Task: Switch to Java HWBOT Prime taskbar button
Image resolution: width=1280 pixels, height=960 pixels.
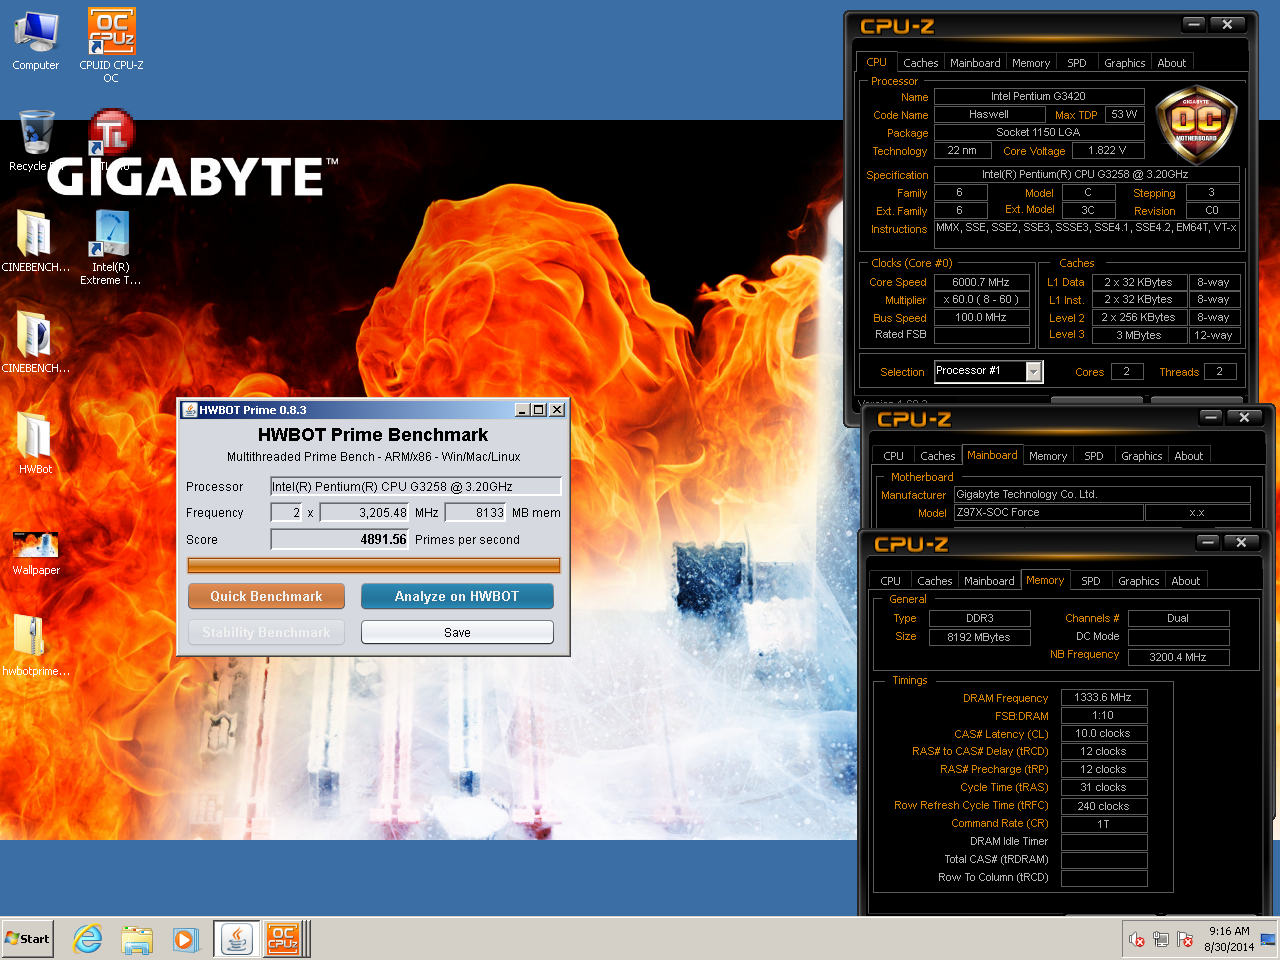Action: tap(236, 939)
